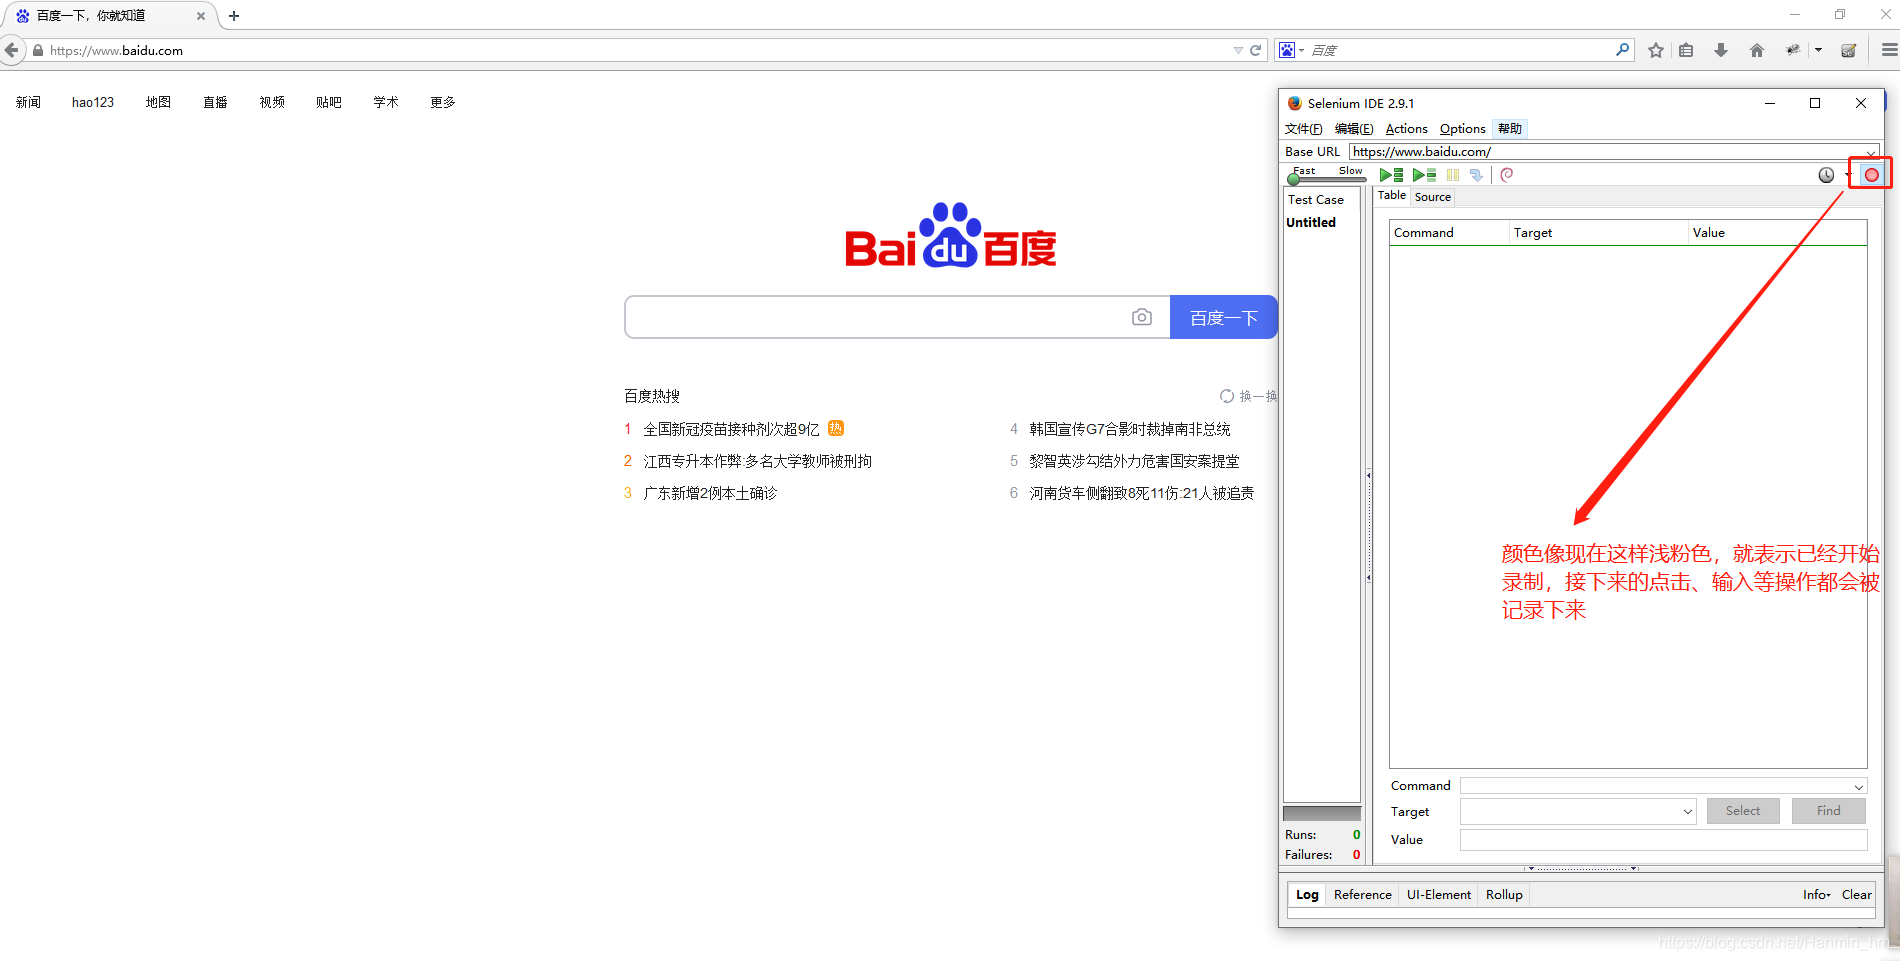Click the Fast/Slow speed slider knob
This screenshot has width=1900, height=961.
pos(1294,179)
